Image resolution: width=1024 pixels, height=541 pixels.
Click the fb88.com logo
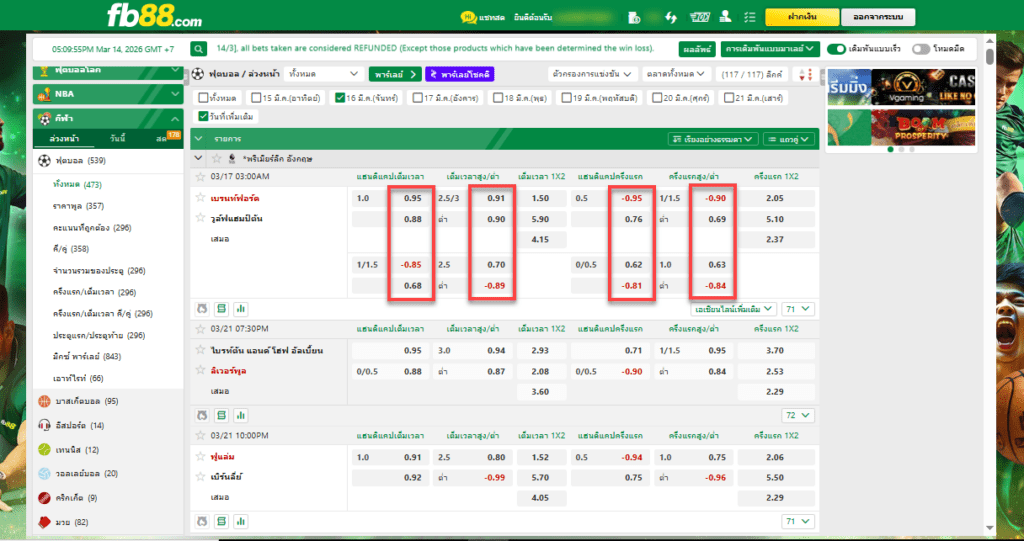click(x=154, y=16)
